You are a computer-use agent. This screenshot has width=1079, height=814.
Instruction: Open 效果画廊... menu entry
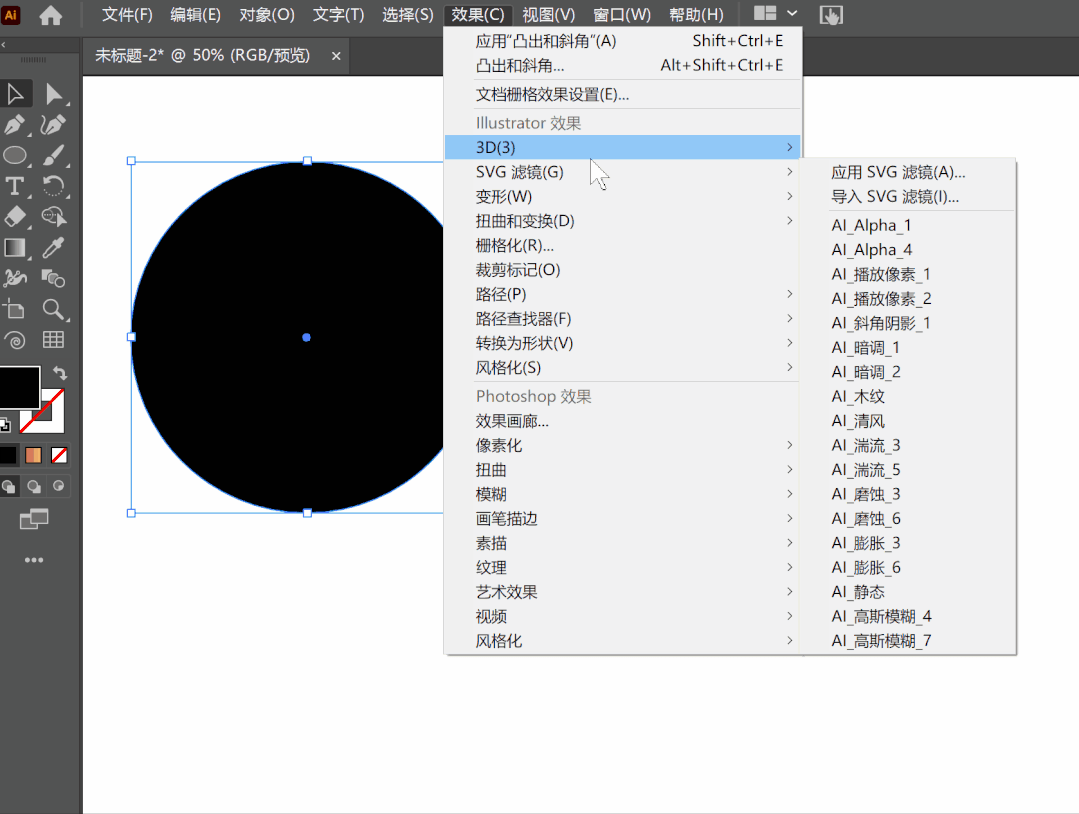(x=622, y=421)
